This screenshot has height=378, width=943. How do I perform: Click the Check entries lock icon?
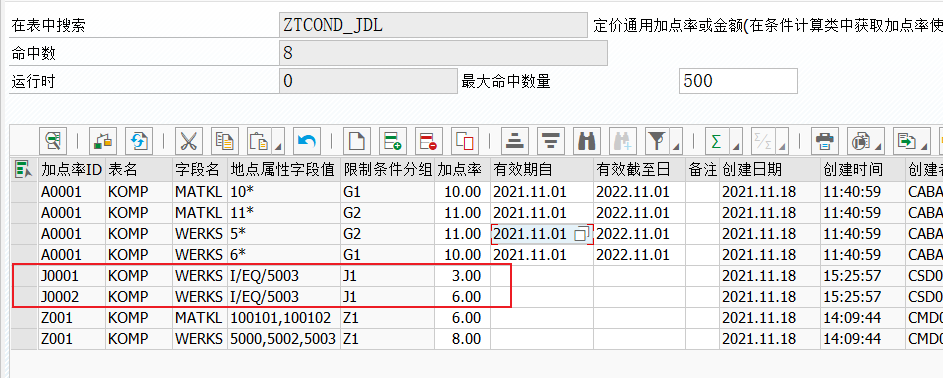pyautogui.click(x=102, y=142)
